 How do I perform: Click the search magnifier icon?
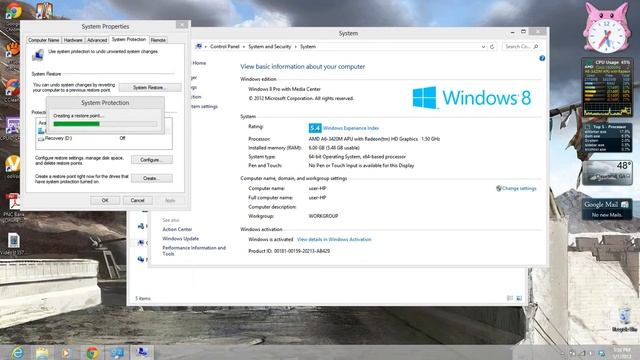(536, 47)
